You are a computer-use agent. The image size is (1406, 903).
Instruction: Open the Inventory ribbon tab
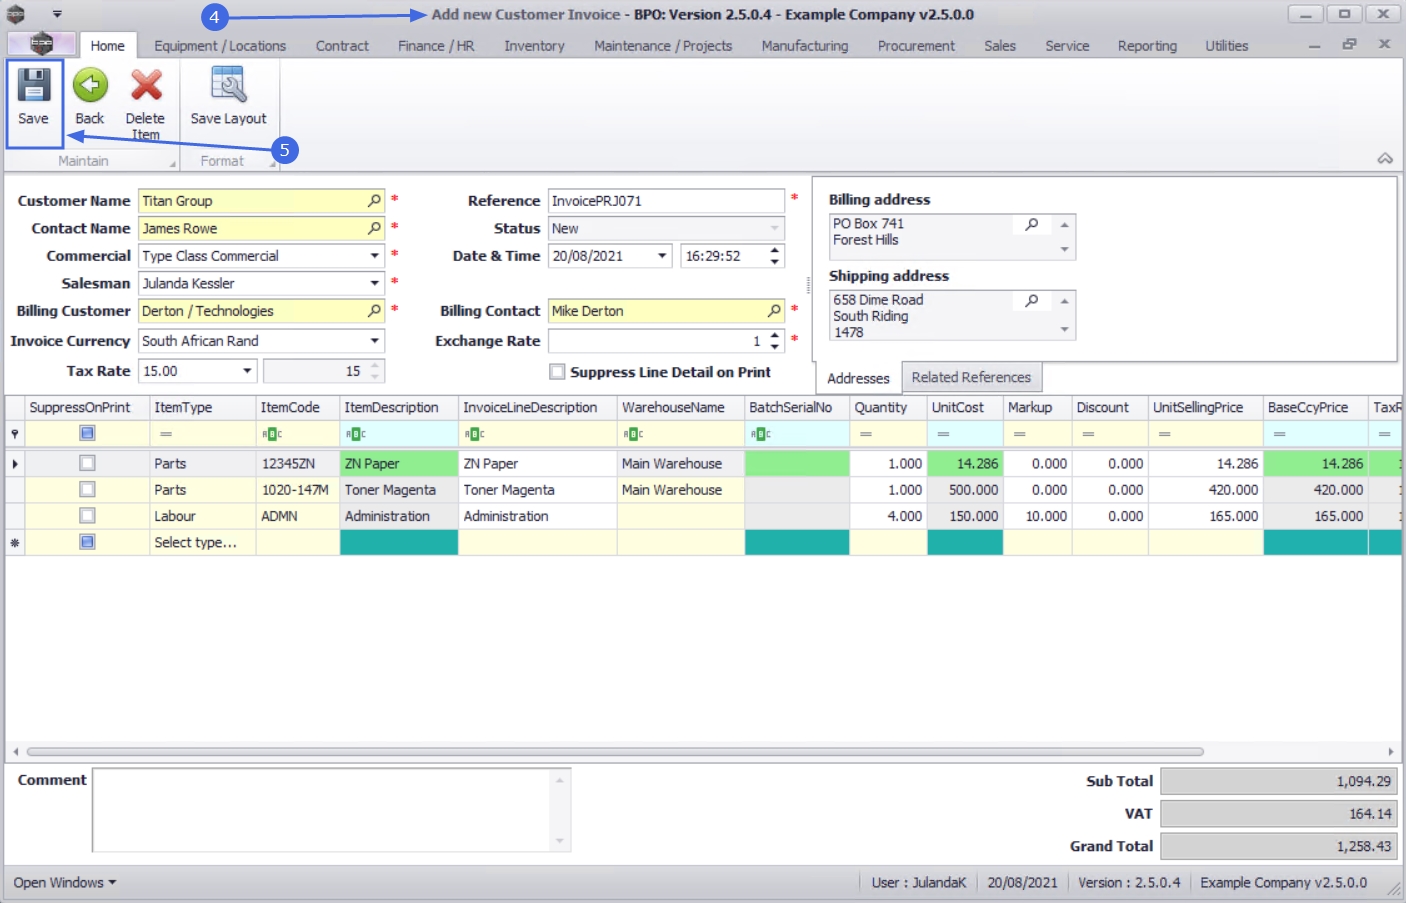tap(534, 46)
